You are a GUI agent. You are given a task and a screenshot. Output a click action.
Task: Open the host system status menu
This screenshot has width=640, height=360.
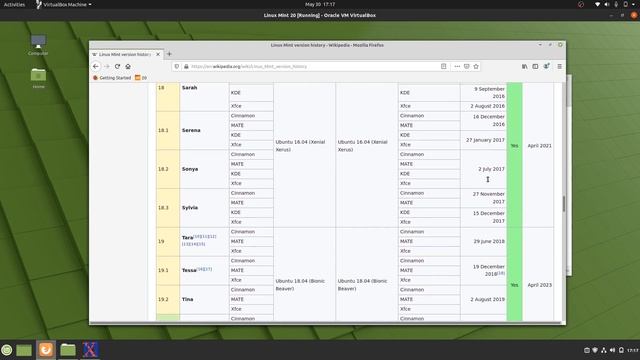point(616,4)
